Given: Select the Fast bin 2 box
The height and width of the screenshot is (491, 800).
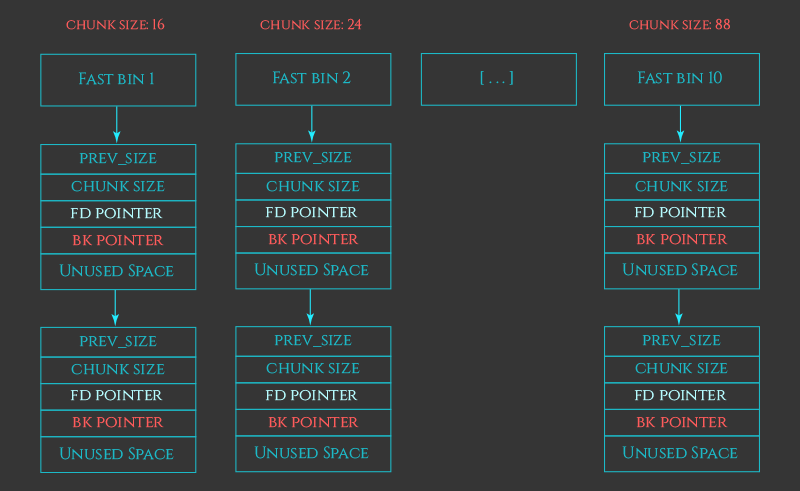Looking at the screenshot, I should (x=312, y=79).
